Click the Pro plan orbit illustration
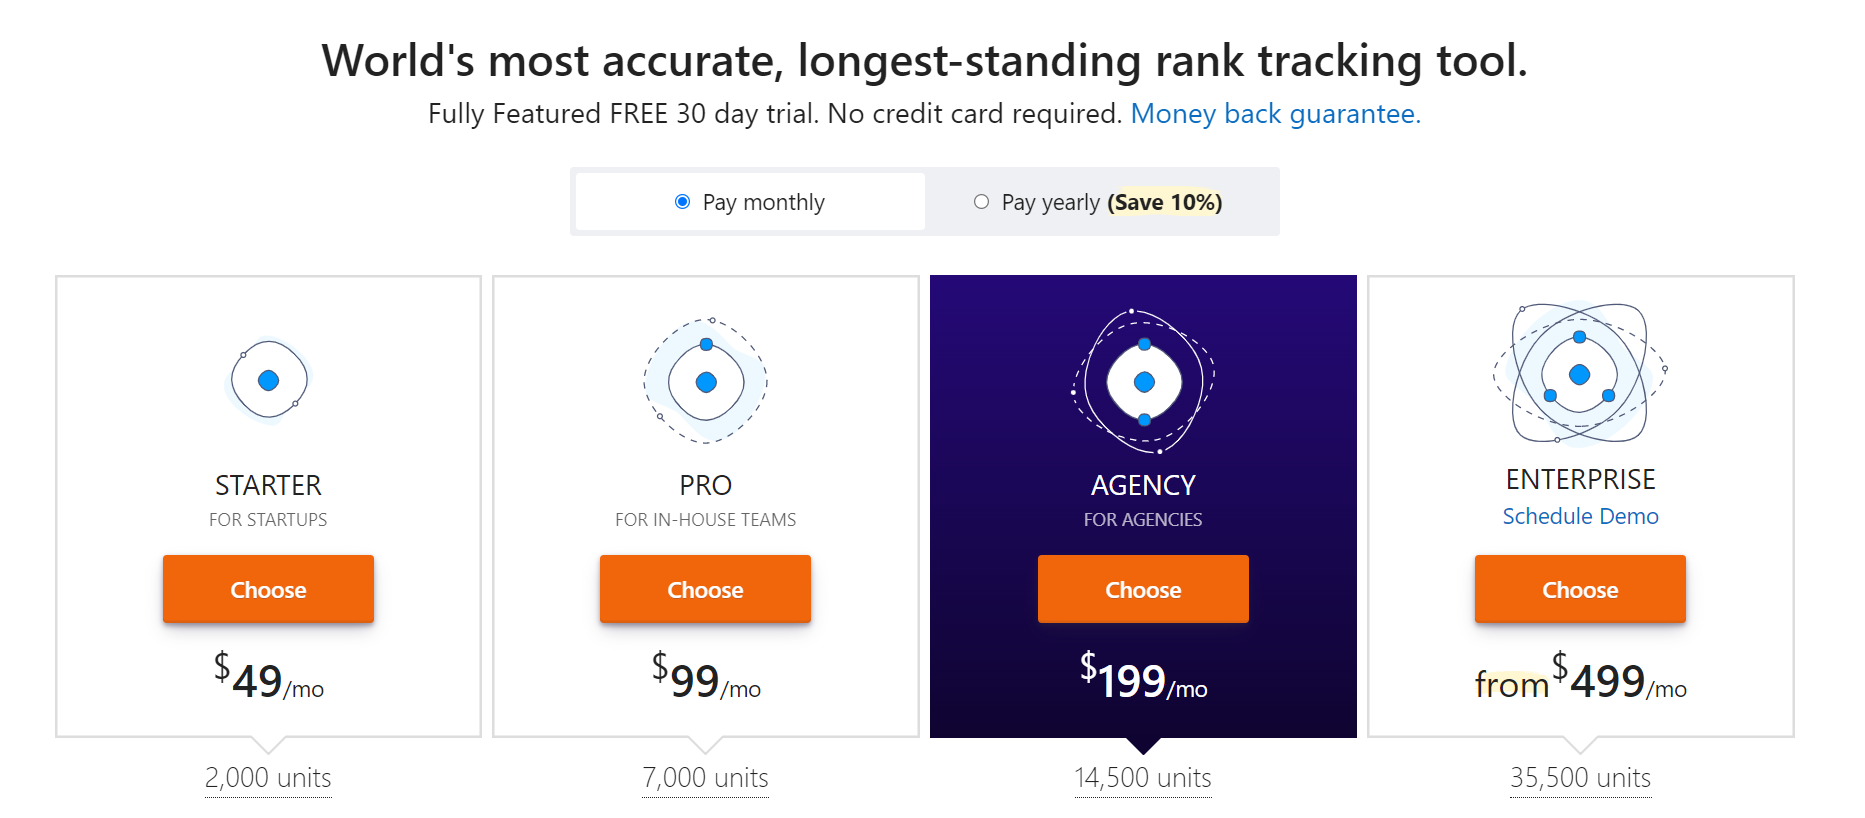This screenshot has height=818, width=1865. [705, 380]
